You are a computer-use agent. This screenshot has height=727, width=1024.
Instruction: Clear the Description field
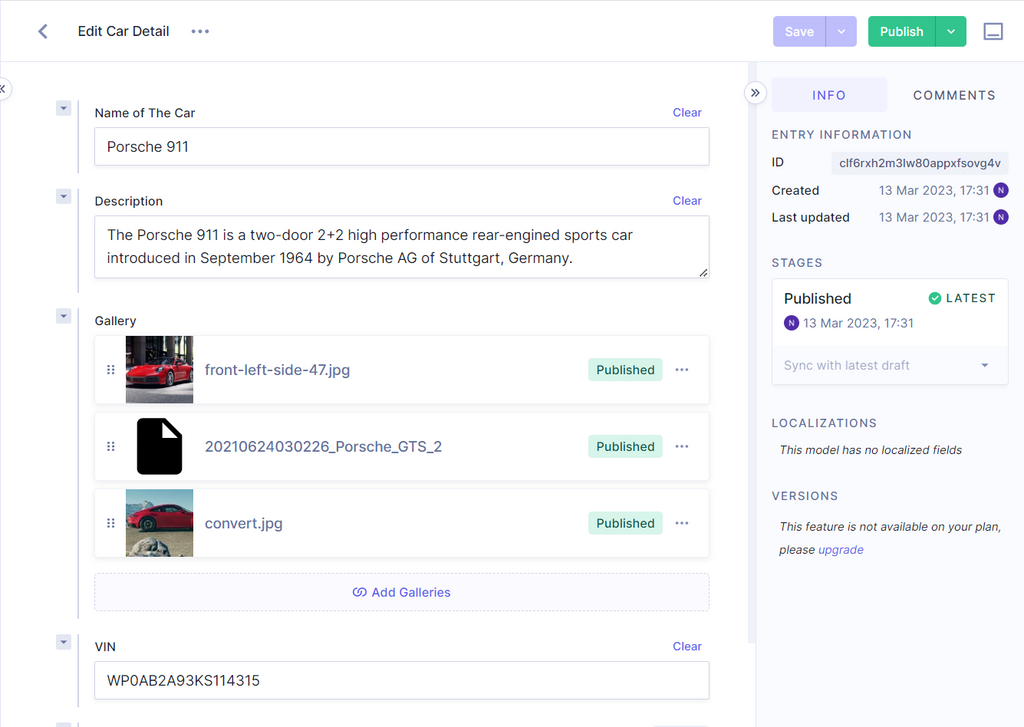687,201
